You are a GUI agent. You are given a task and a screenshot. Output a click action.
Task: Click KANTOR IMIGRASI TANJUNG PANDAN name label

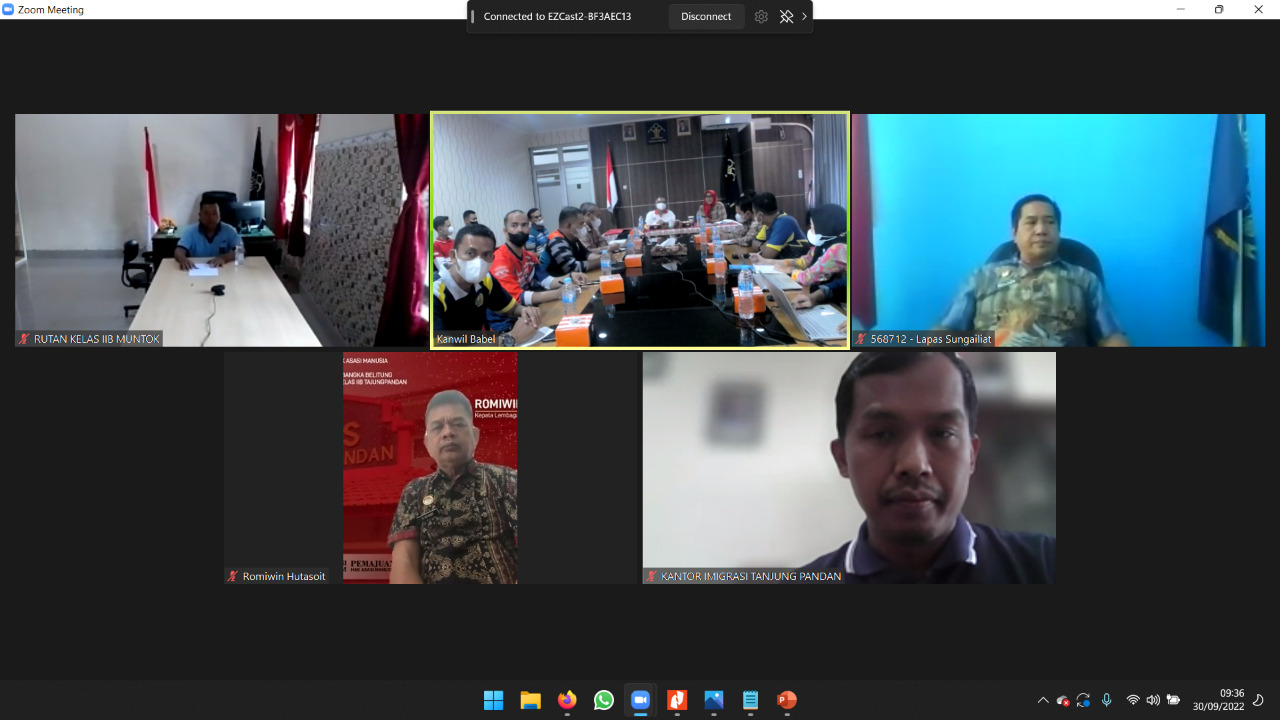(x=750, y=576)
